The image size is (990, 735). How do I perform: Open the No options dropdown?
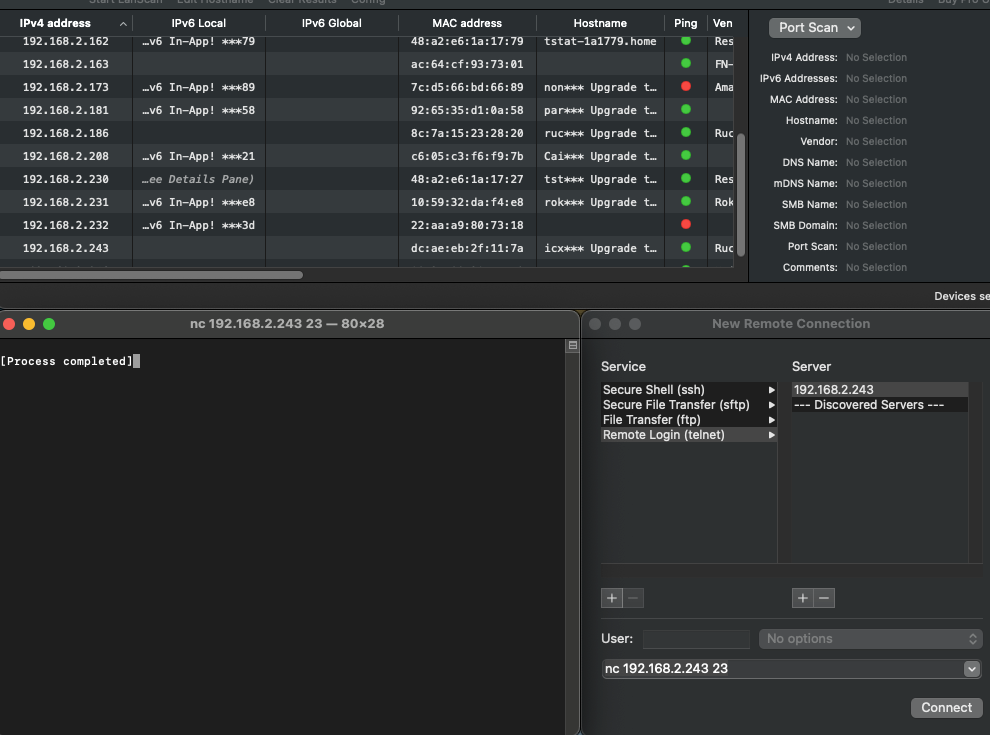point(870,638)
